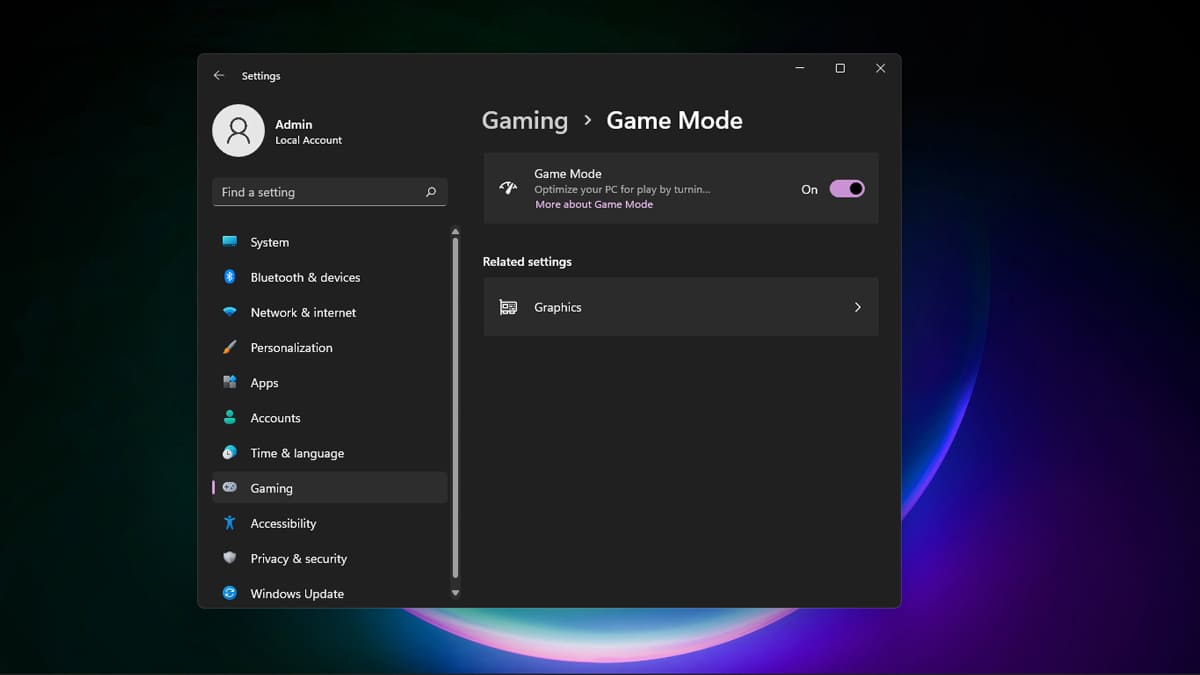Click the back arrow button
This screenshot has width=1200, height=675.
click(x=219, y=75)
